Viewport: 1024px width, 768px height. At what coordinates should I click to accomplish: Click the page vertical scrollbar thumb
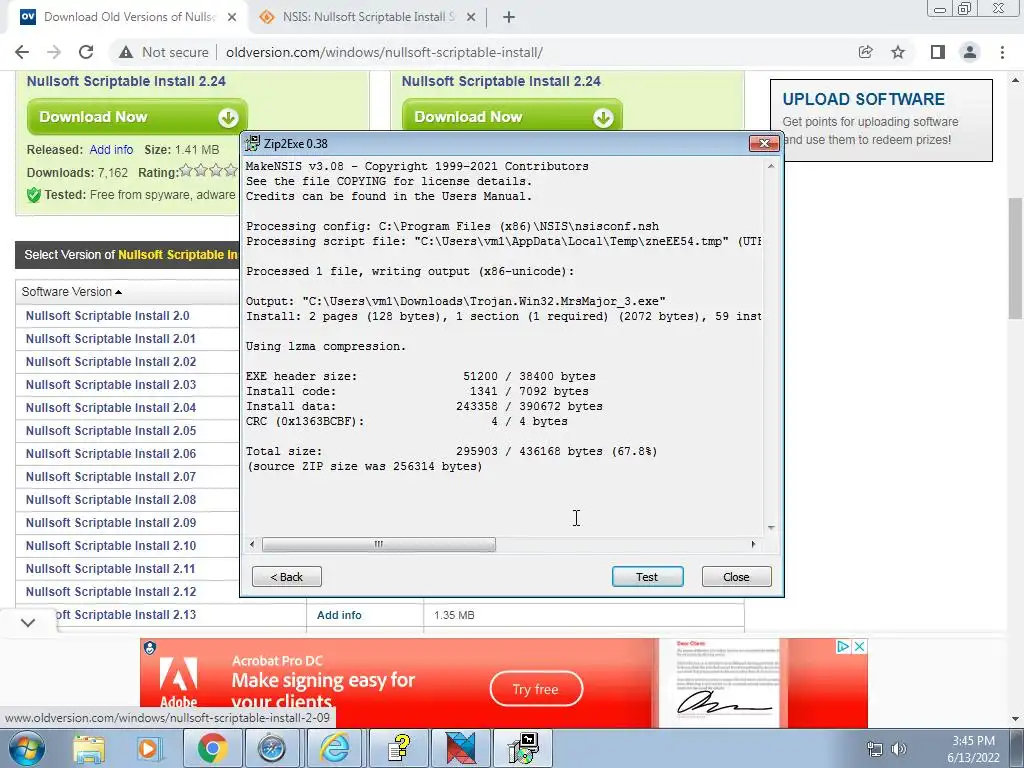pos(1016,258)
